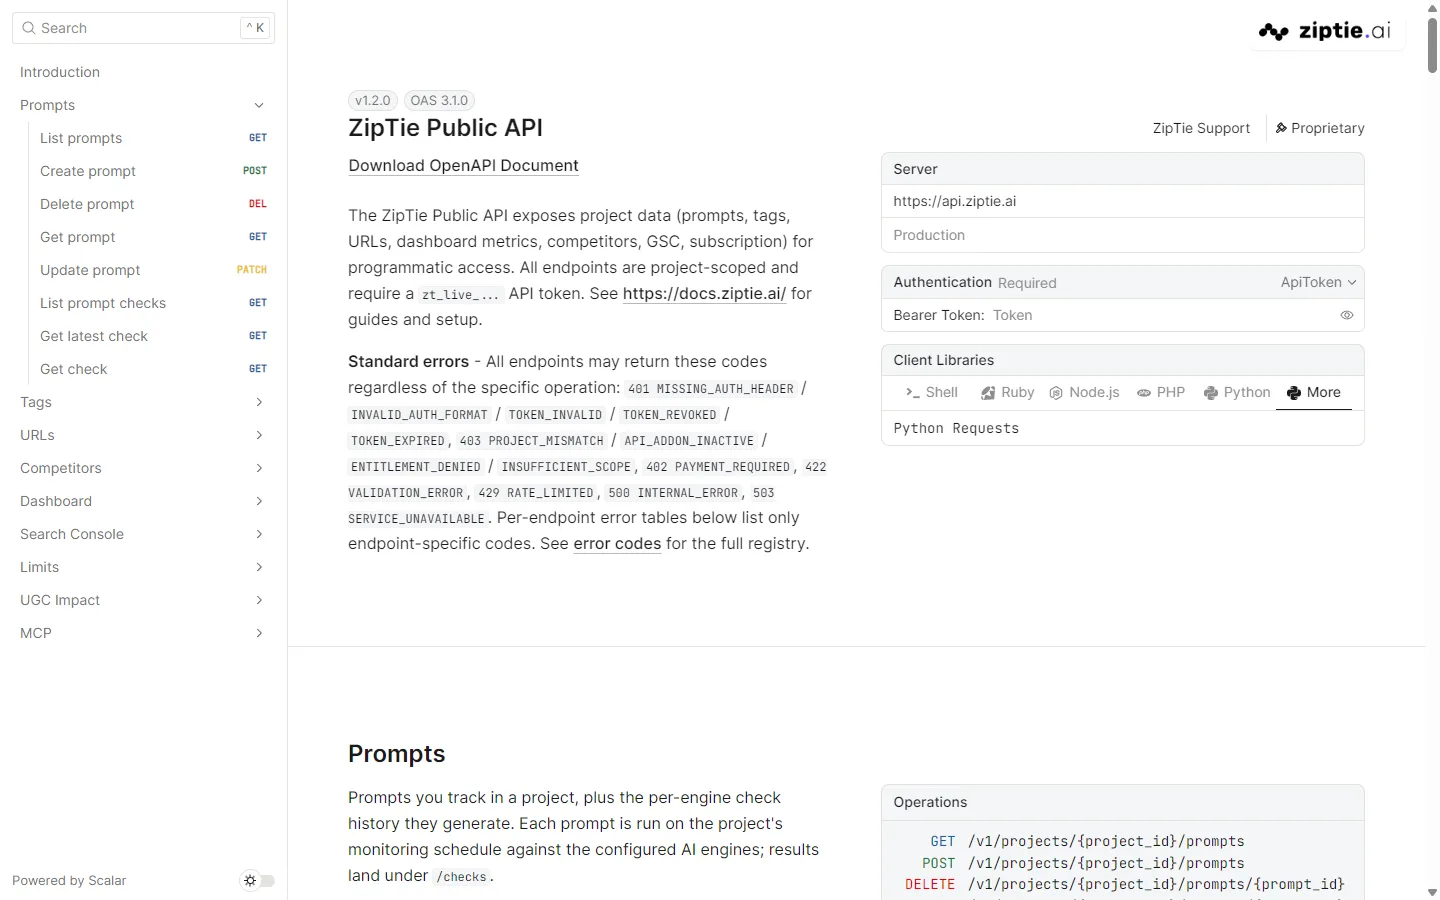1440x900 pixels.
Task: Expand the URLs sidebar section
Action: pyautogui.click(x=144, y=435)
